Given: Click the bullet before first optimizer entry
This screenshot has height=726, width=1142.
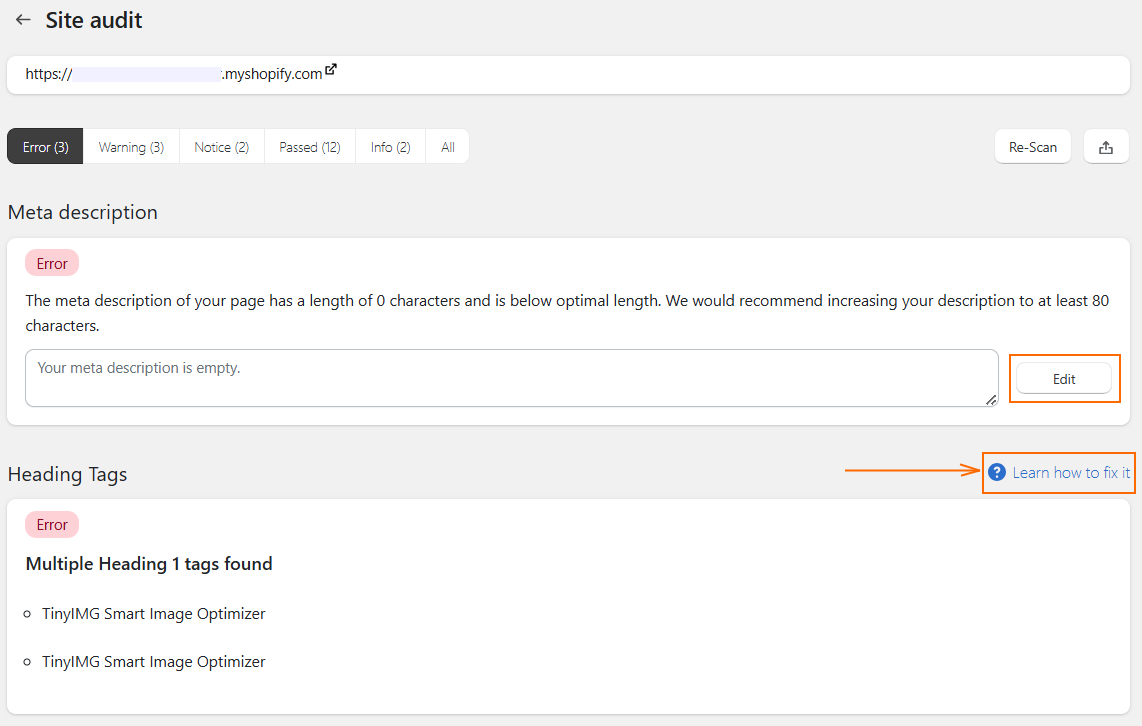Looking at the screenshot, I should pos(27,613).
